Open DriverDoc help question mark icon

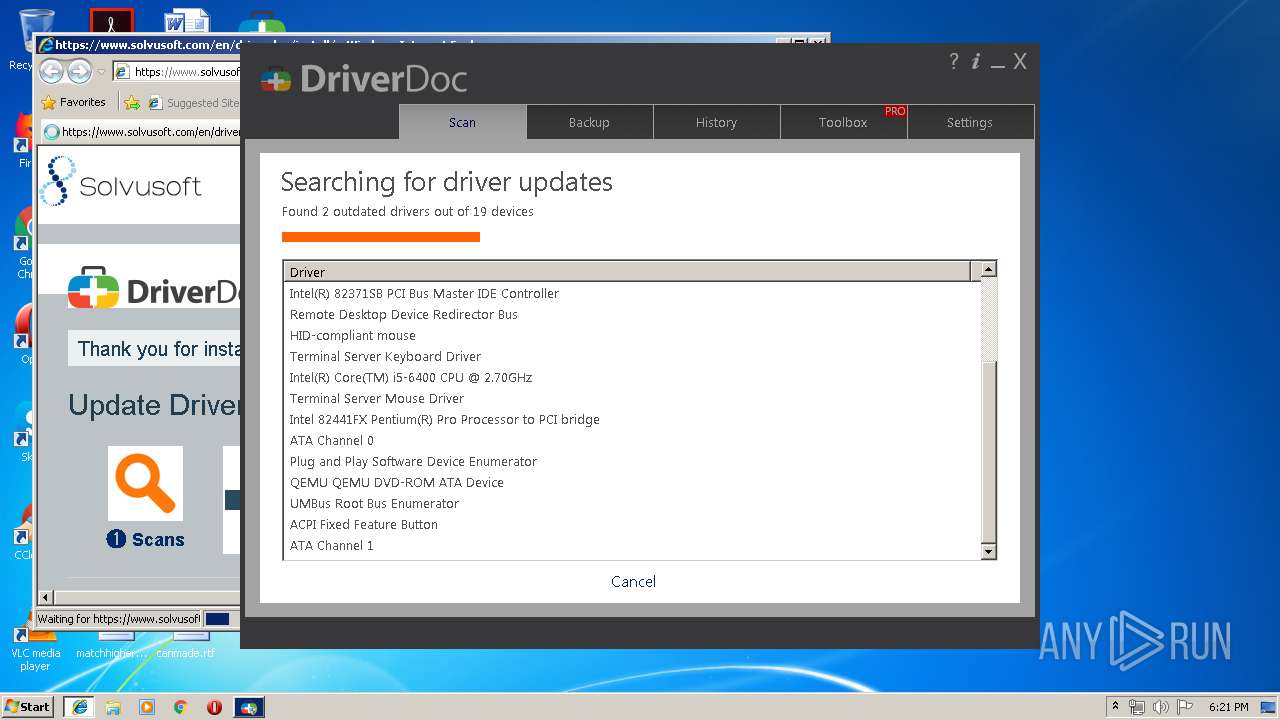pyautogui.click(x=954, y=61)
